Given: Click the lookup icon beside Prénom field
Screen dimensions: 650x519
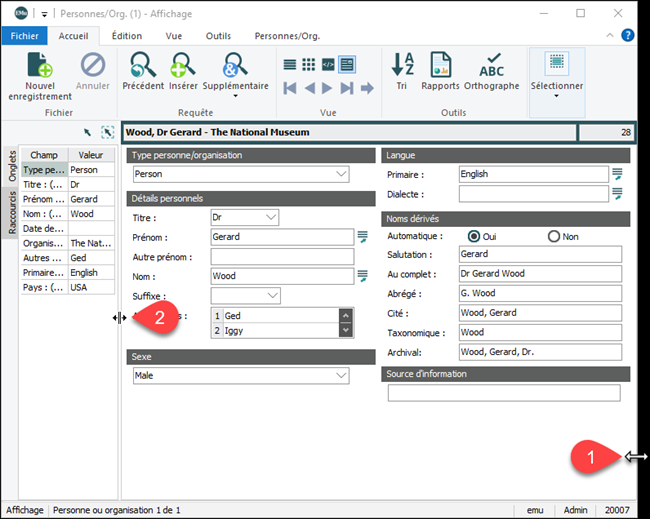Looking at the screenshot, I should coord(364,237).
